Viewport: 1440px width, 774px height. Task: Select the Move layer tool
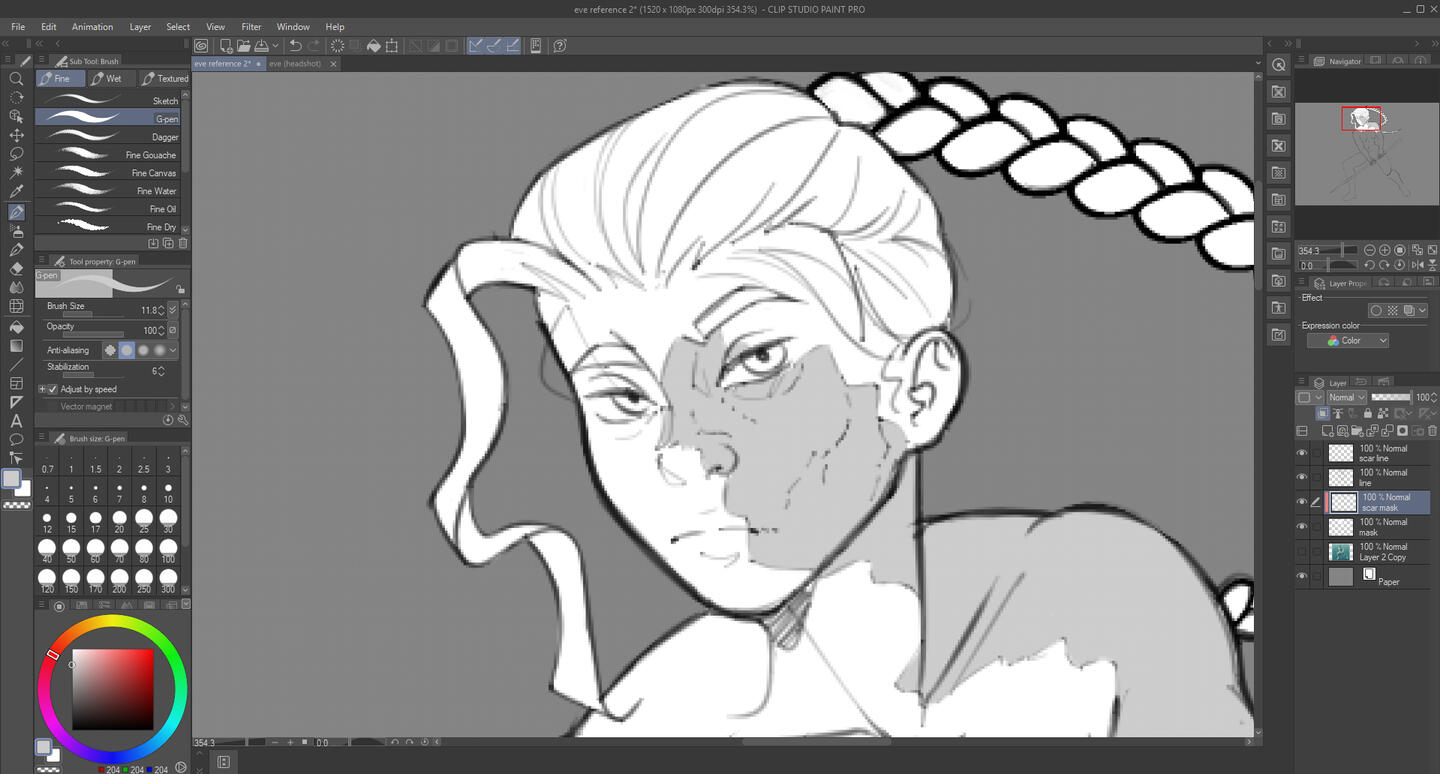point(16,135)
